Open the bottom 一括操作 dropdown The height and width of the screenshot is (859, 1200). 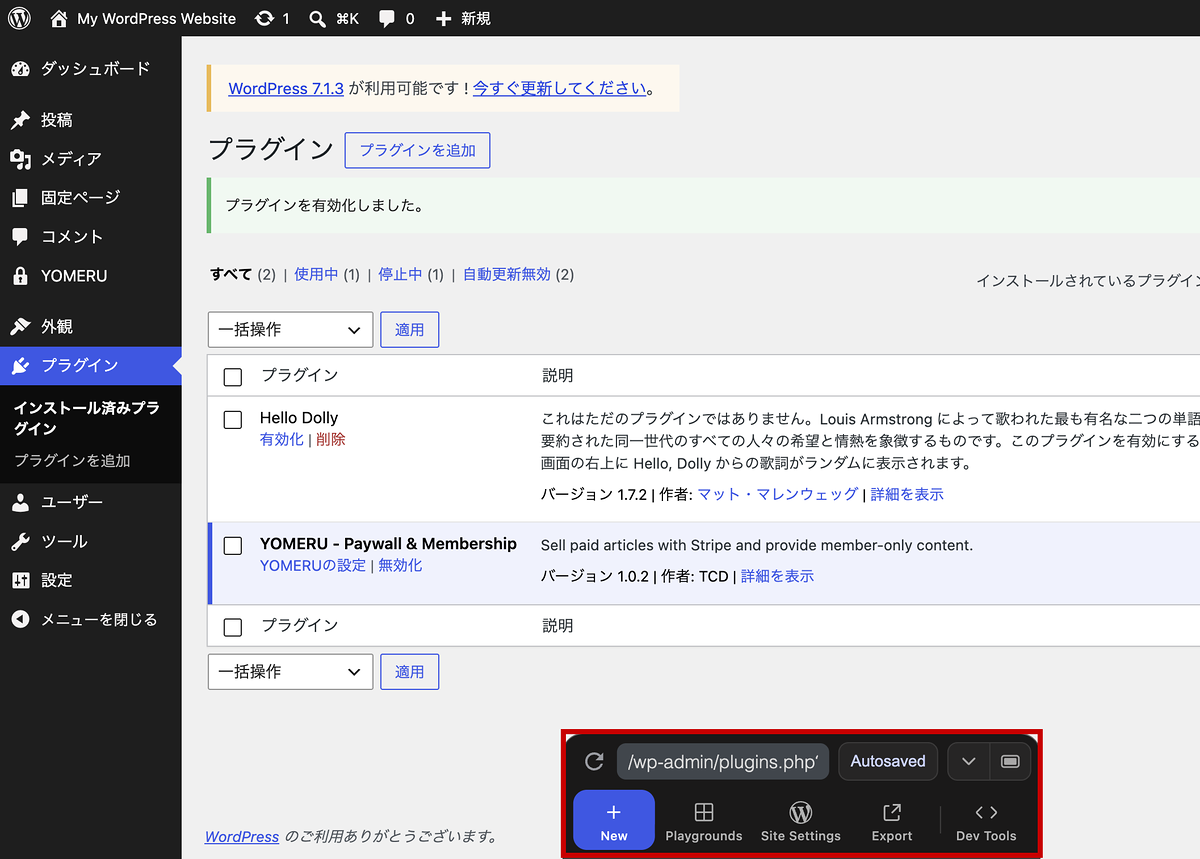[290, 672]
